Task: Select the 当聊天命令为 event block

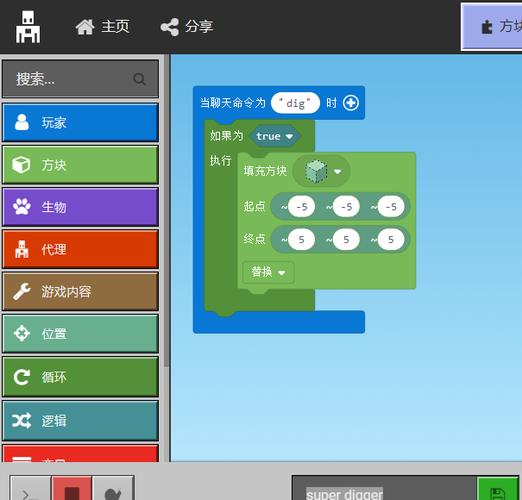Action: 233,103
